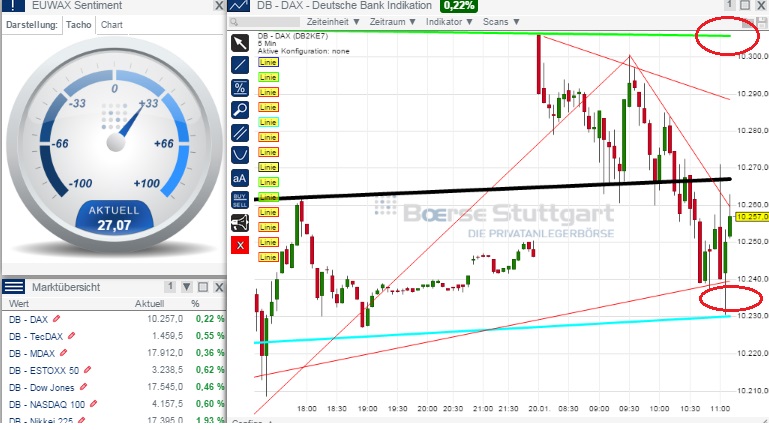Select the DB - TecDAX row

coord(116,336)
